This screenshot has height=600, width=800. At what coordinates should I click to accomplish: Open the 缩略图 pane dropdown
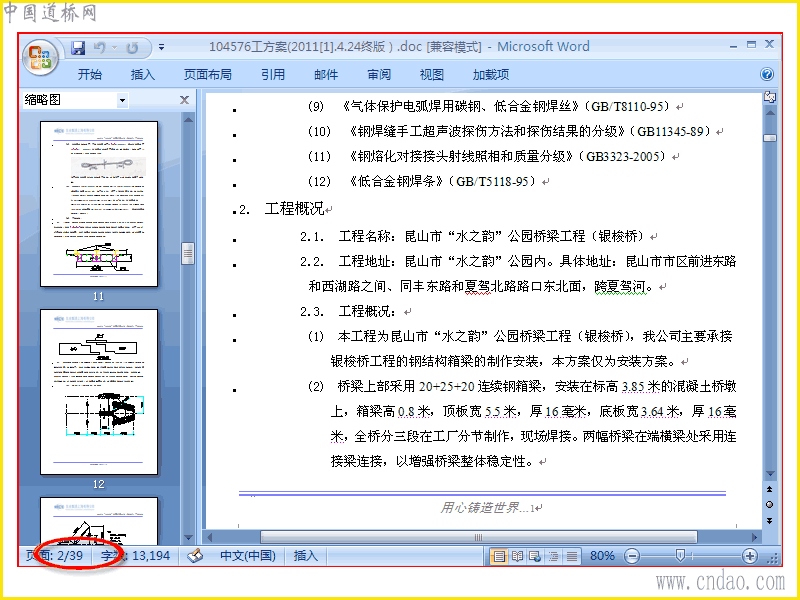pyautogui.click(x=122, y=100)
